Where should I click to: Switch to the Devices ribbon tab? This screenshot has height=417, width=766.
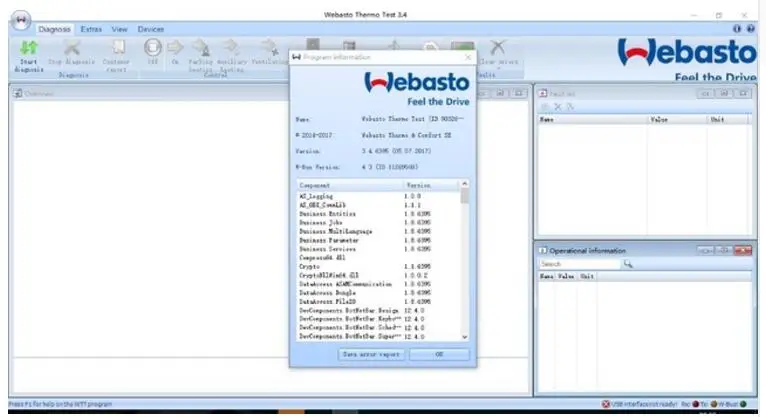tap(150, 29)
